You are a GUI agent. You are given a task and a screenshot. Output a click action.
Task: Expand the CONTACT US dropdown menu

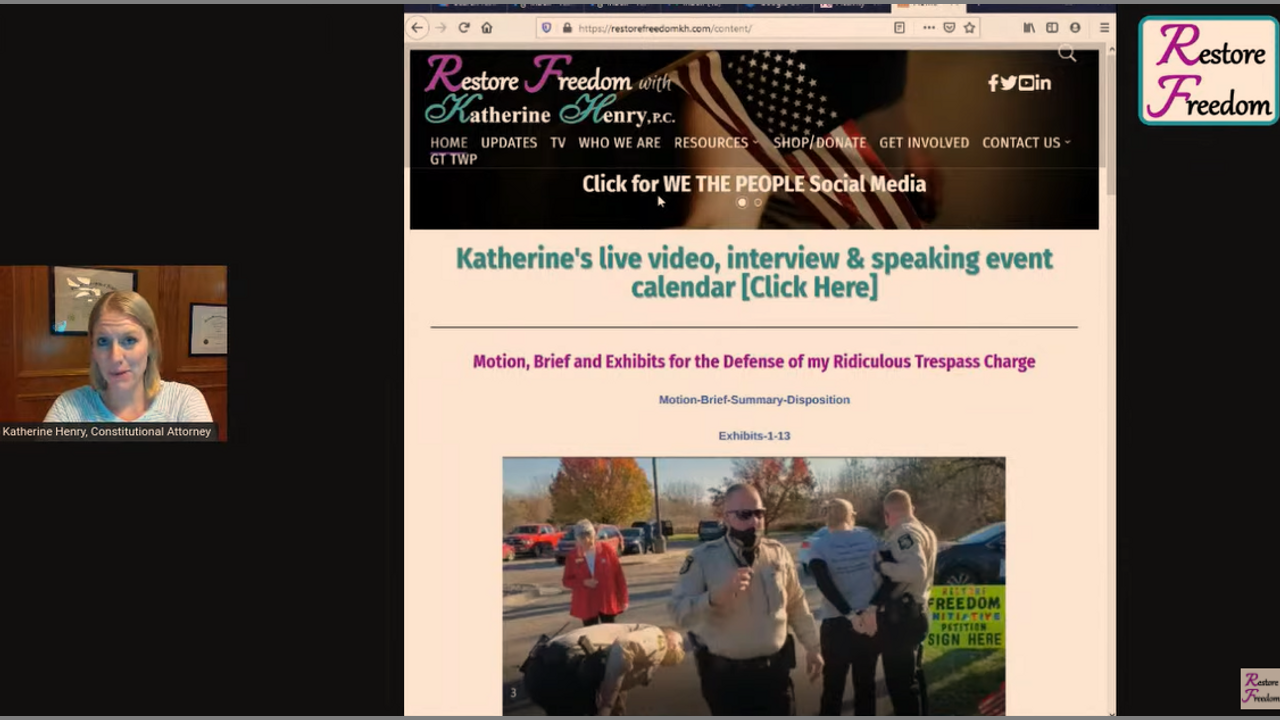(1024, 143)
